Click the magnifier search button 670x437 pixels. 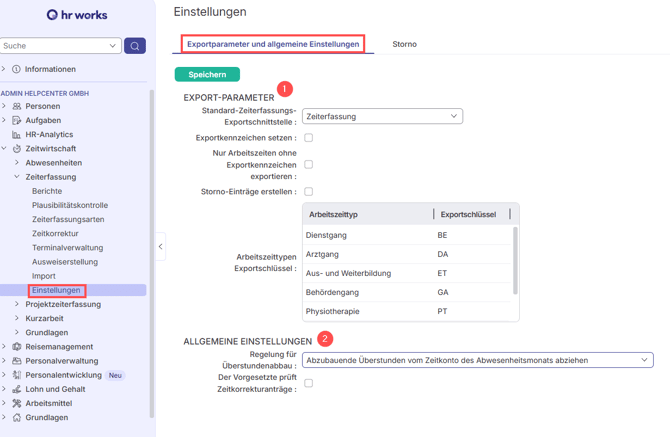pyautogui.click(x=135, y=46)
